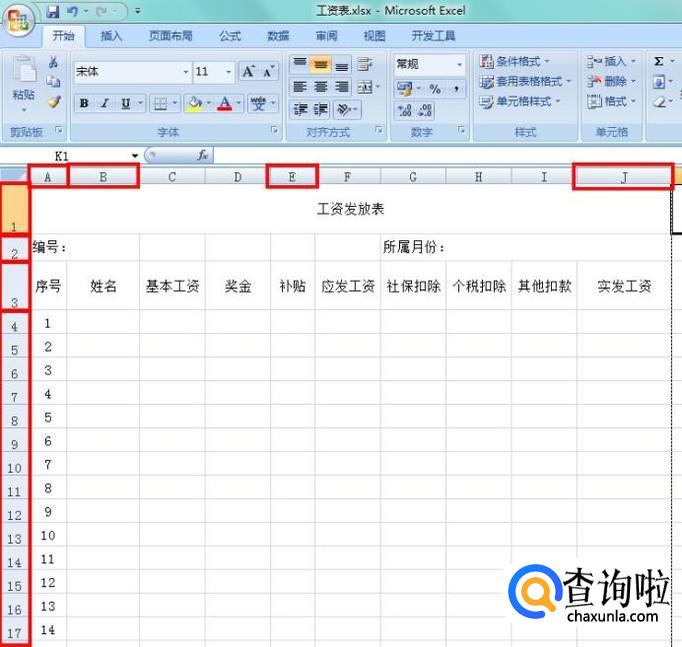Click the fx insert function button

point(202,155)
